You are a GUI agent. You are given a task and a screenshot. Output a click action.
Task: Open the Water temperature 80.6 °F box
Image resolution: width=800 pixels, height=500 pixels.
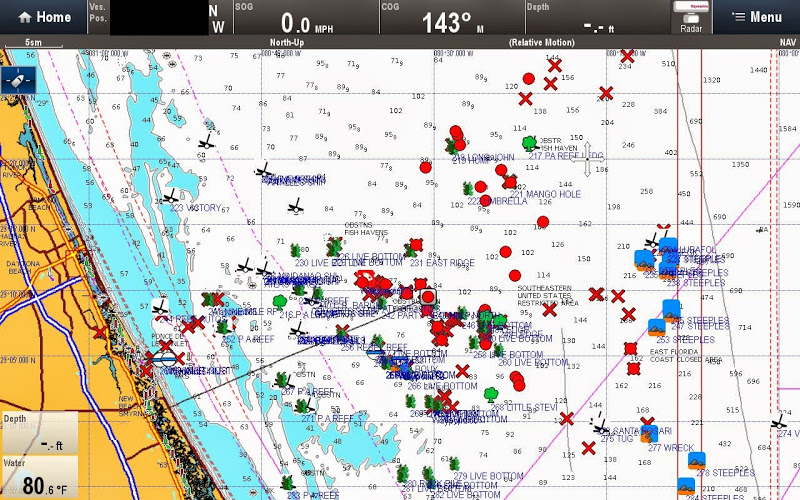[40, 477]
